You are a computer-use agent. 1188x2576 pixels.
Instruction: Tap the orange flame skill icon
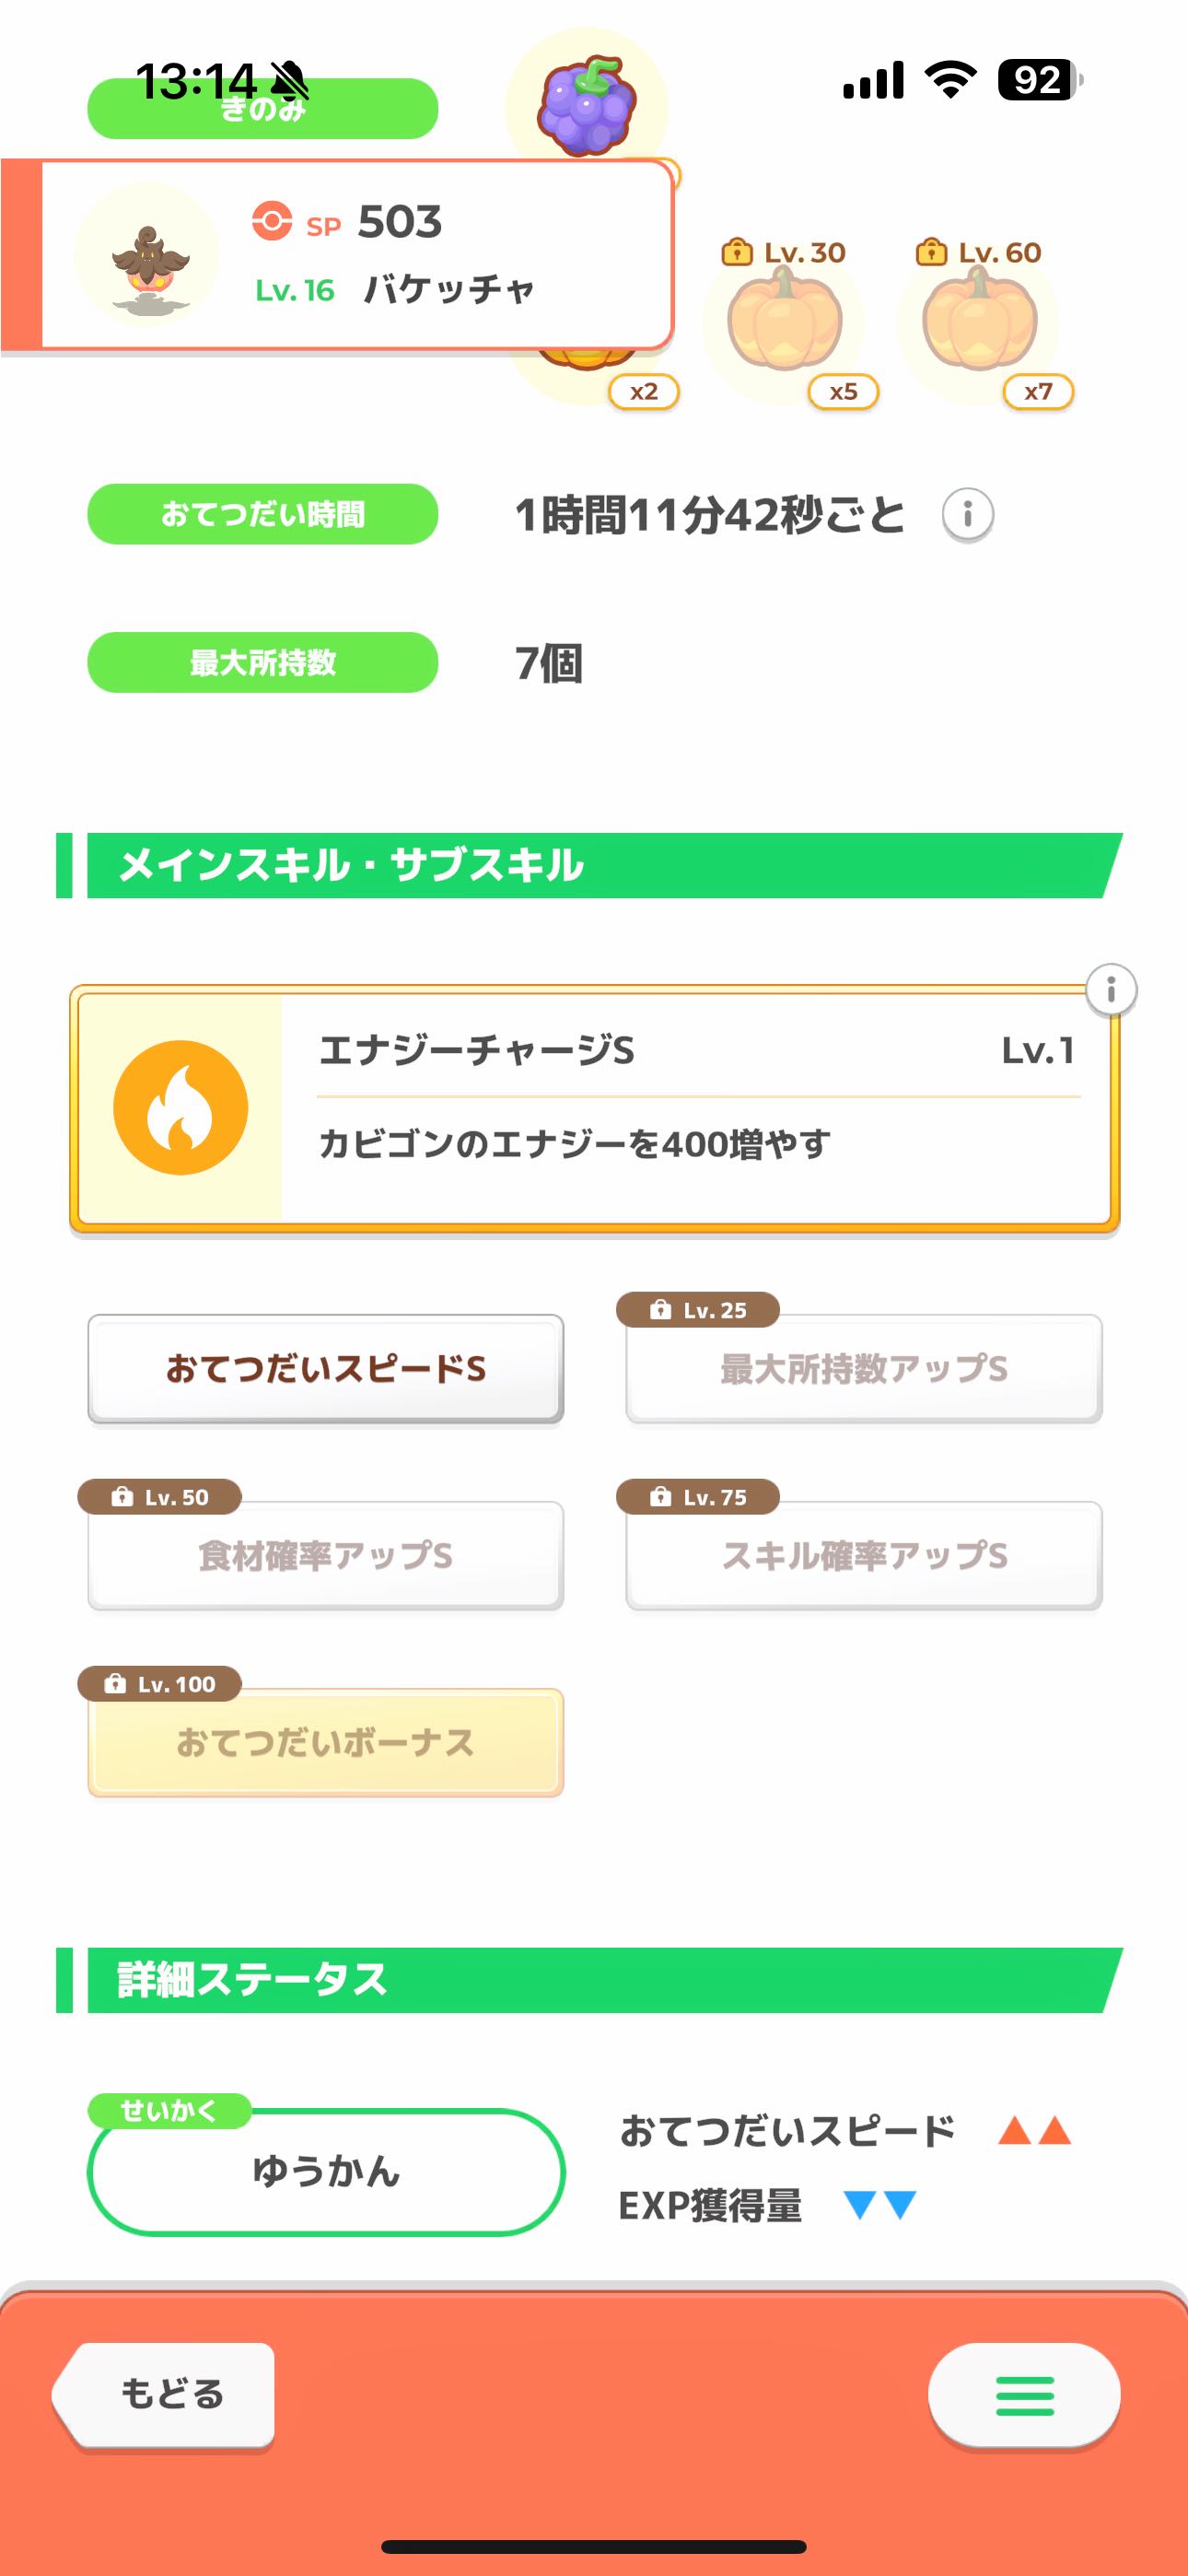point(181,1108)
